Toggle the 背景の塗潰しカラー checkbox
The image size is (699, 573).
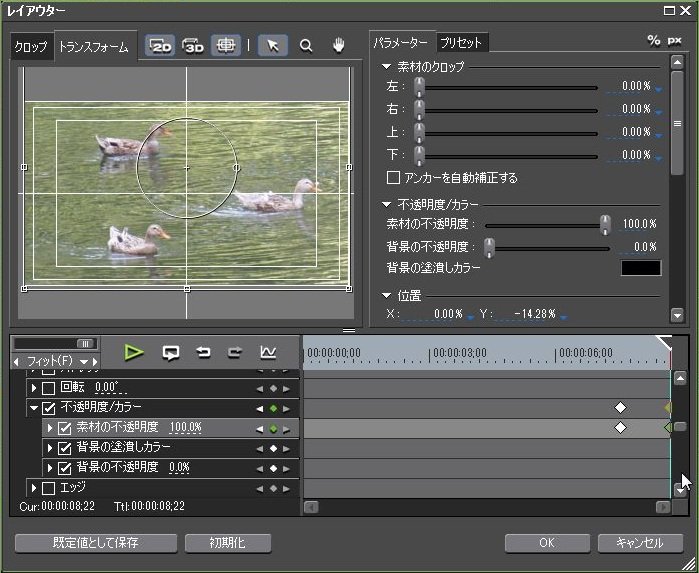[x=65, y=448]
